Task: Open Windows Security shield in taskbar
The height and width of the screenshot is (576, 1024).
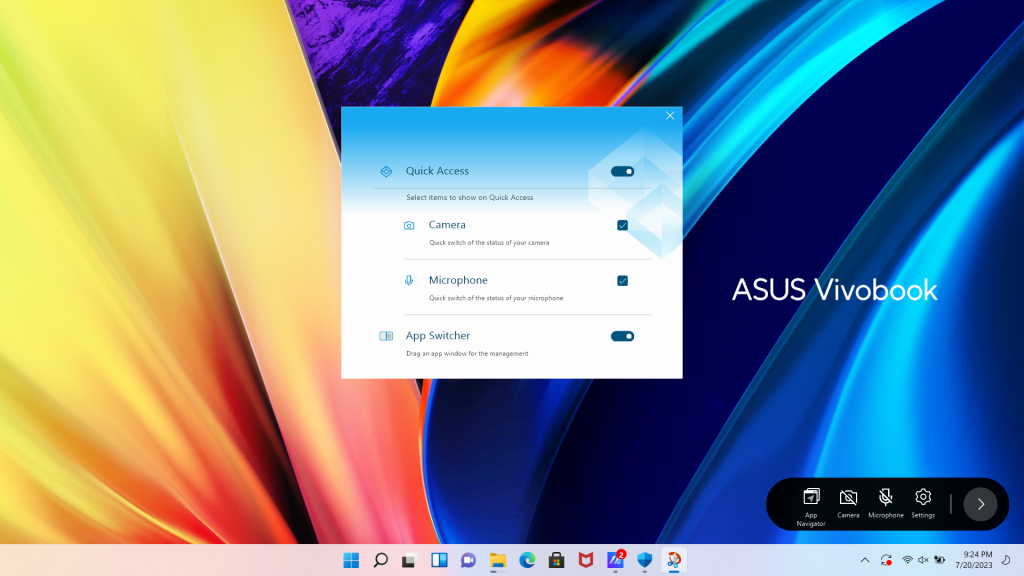Action: (645, 560)
